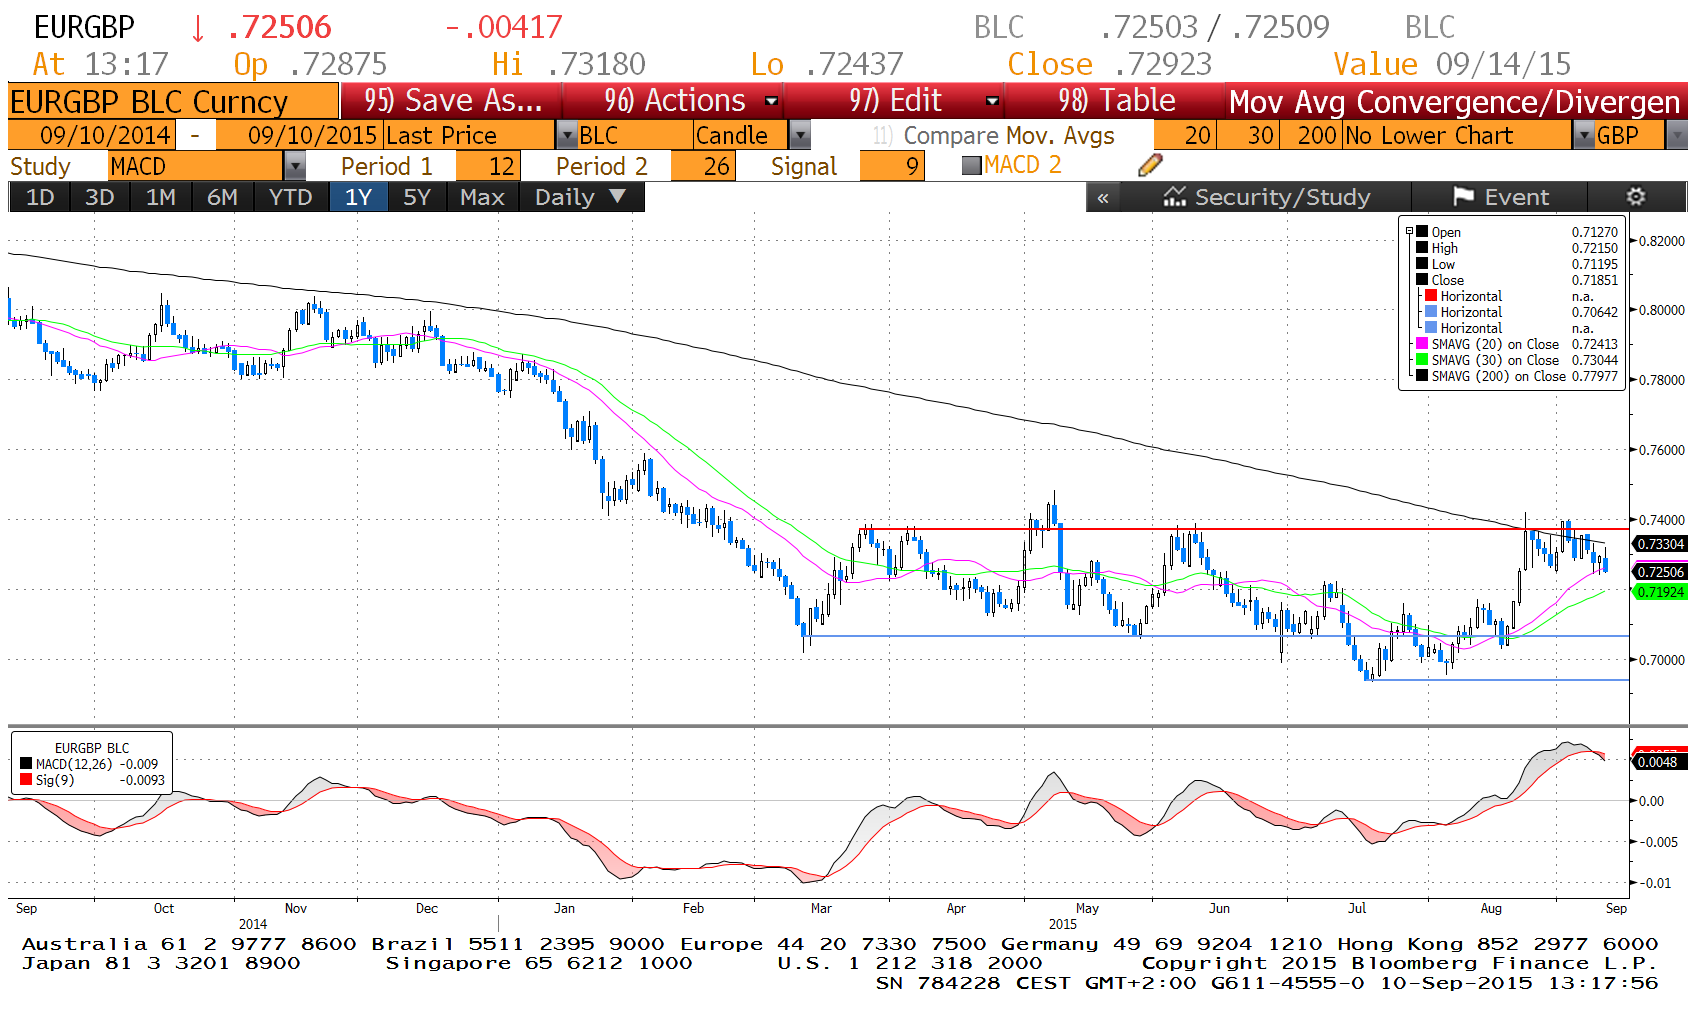Click the Horizontal 0.70642 legend row

1521,312
